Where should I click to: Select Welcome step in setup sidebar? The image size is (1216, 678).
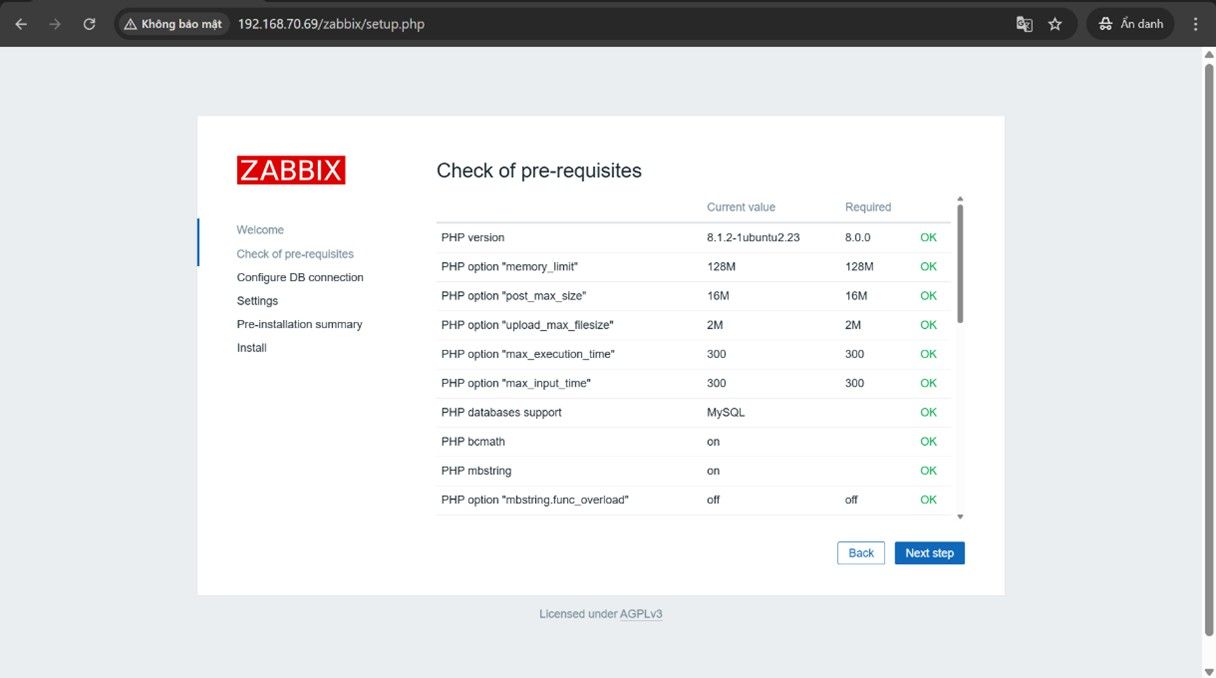[260, 230]
